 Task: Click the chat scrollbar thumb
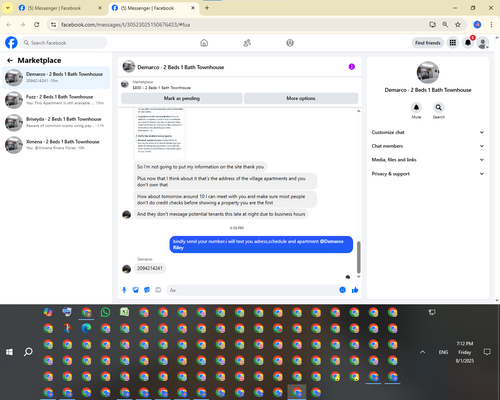click(359, 257)
